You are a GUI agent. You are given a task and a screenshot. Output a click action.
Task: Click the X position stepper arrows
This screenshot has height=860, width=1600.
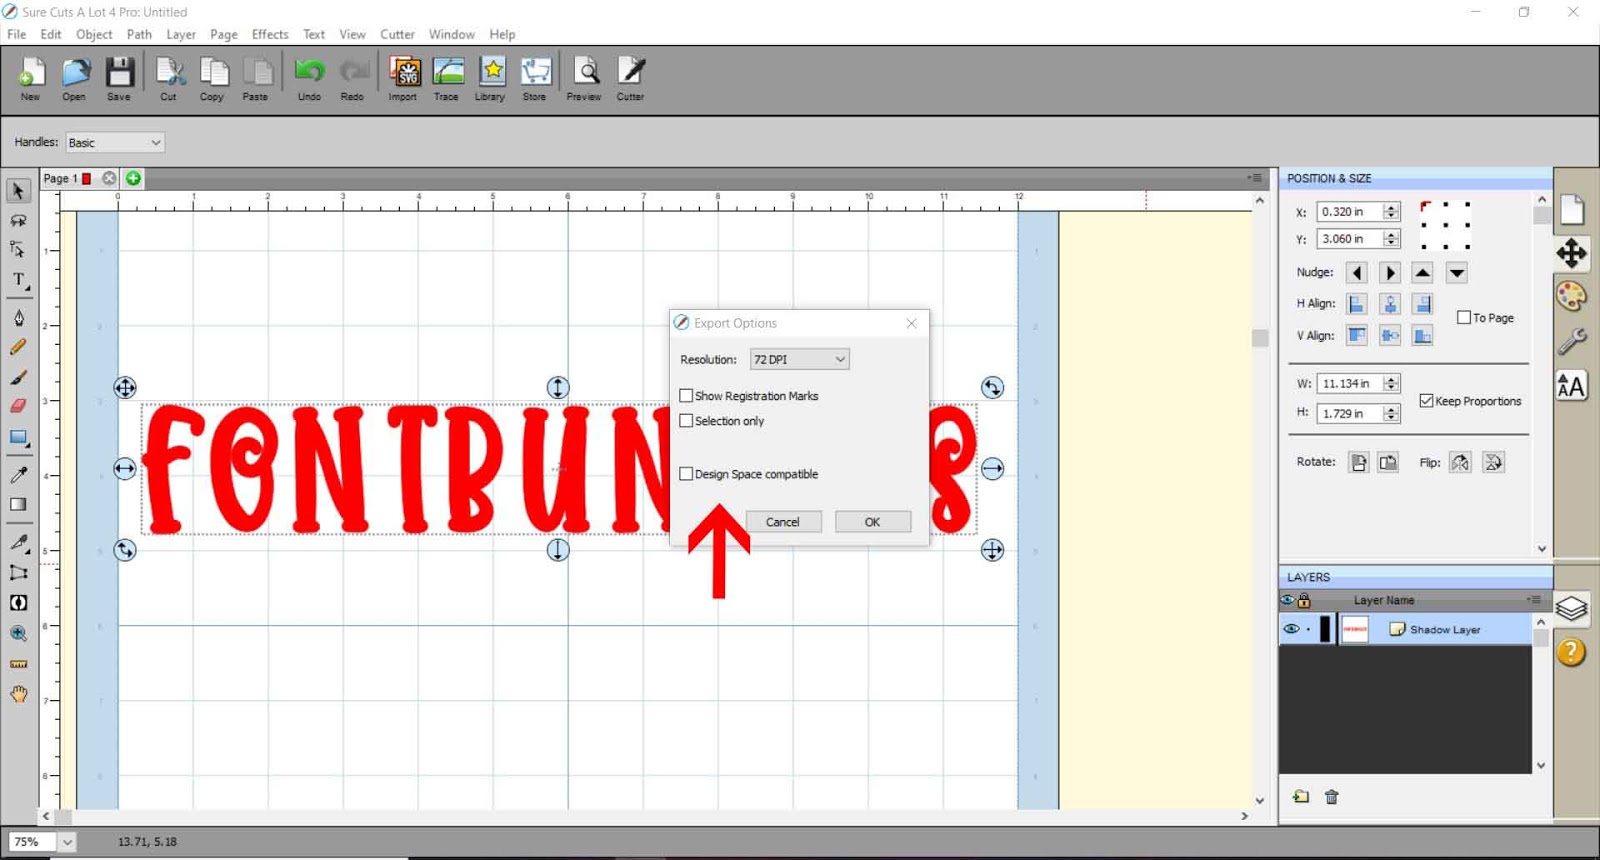click(1391, 212)
